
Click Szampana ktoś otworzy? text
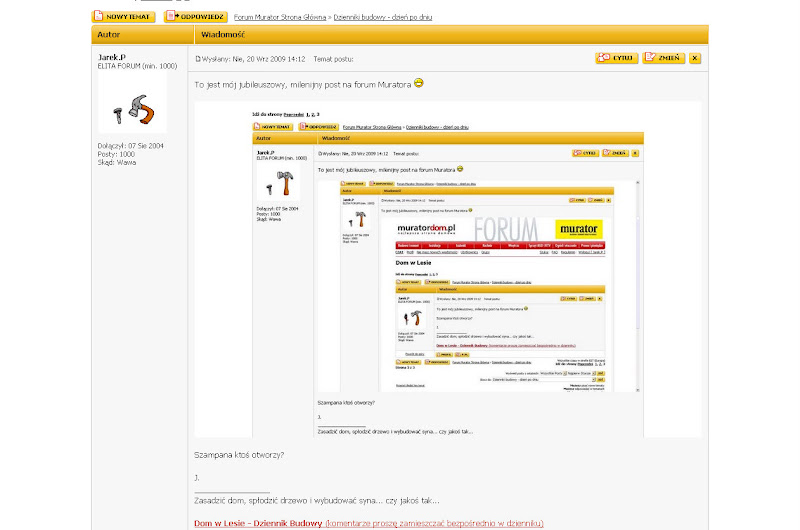point(239,455)
